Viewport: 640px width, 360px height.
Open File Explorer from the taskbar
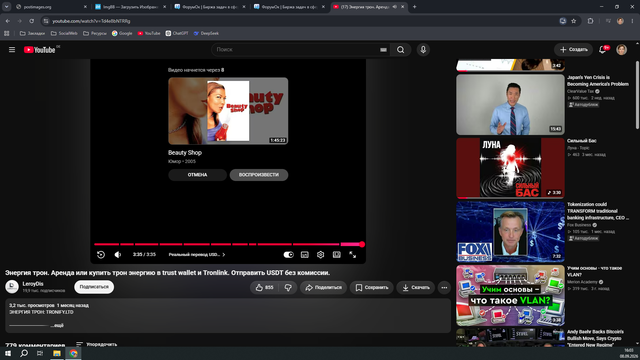tap(57, 353)
